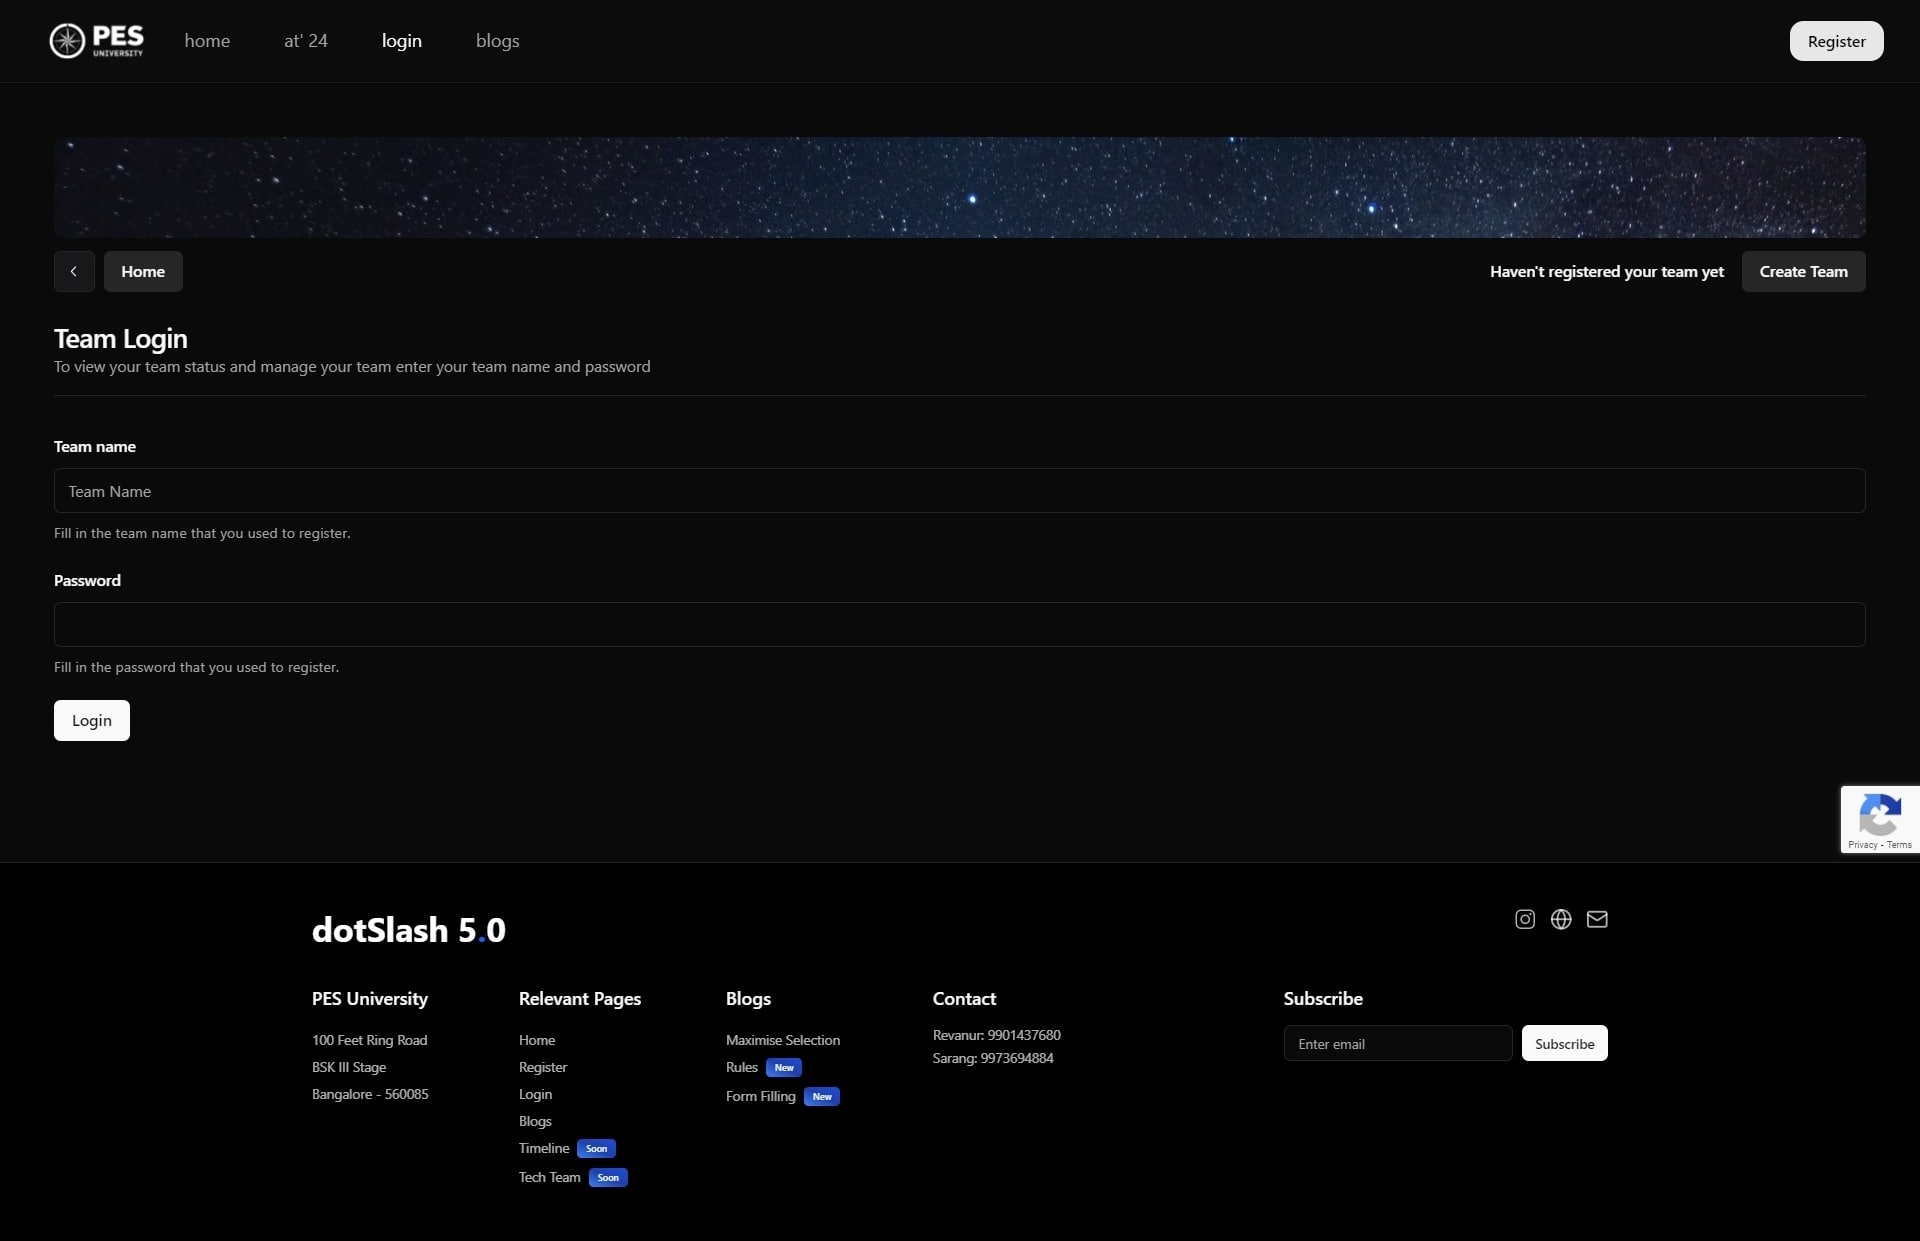Image resolution: width=1920 pixels, height=1241 pixels.
Task: Click the back chevron next to Home
Action: (73, 271)
